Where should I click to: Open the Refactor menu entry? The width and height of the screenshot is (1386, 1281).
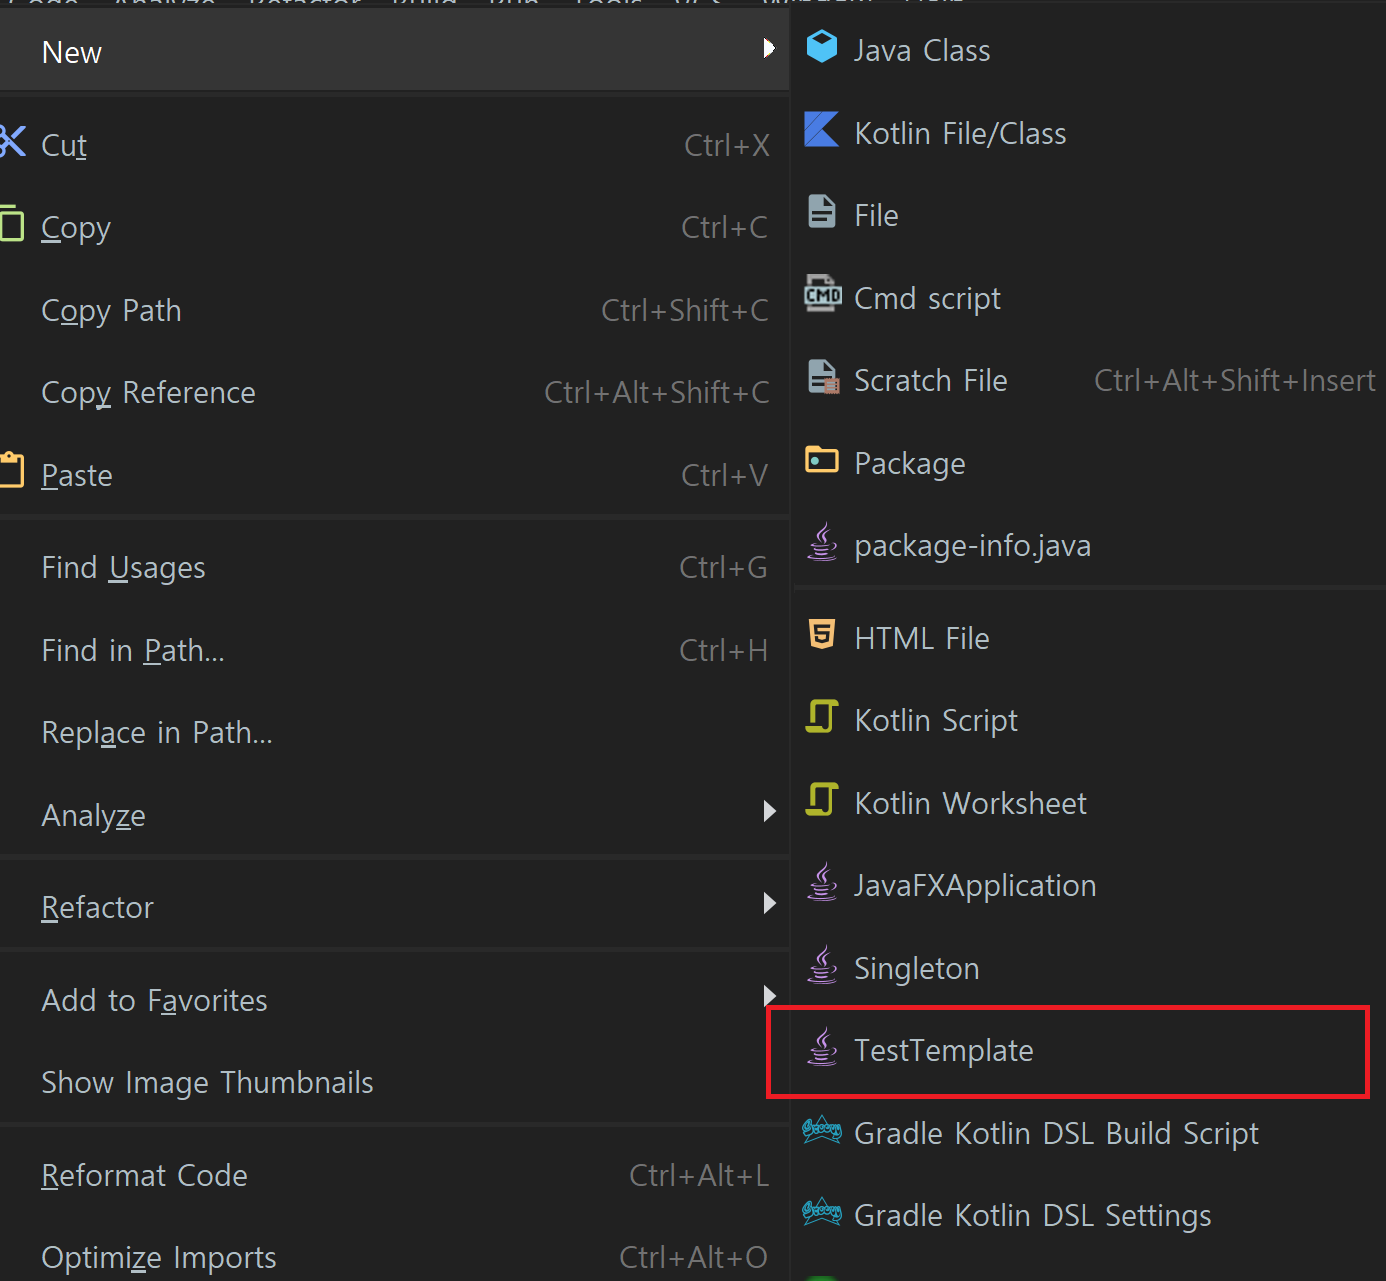394,907
